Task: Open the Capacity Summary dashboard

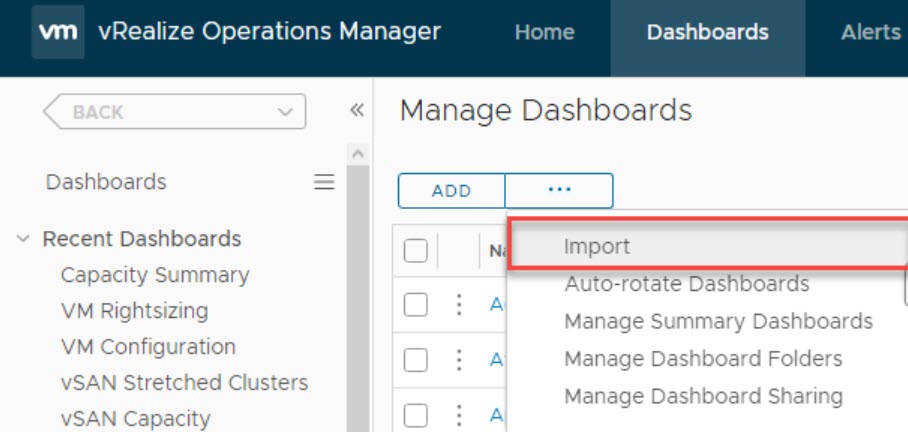Action: coord(155,275)
